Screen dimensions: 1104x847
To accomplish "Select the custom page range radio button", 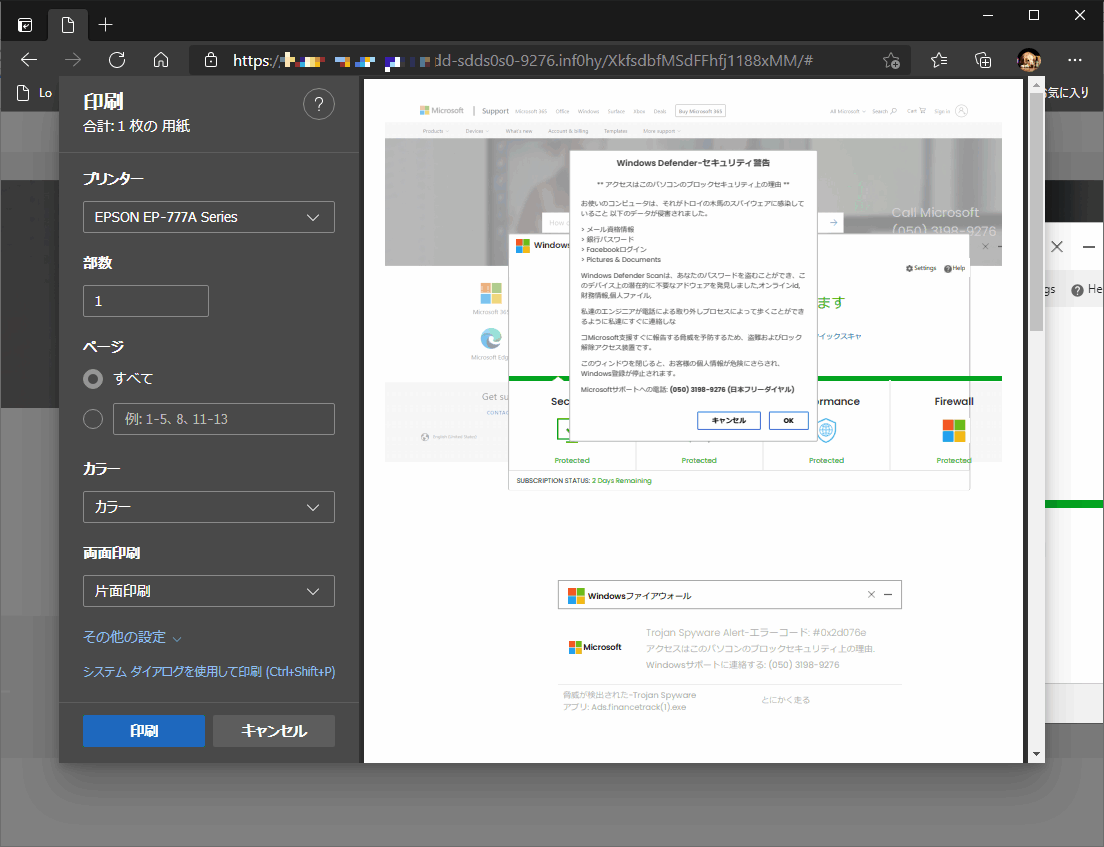I will click(93, 419).
